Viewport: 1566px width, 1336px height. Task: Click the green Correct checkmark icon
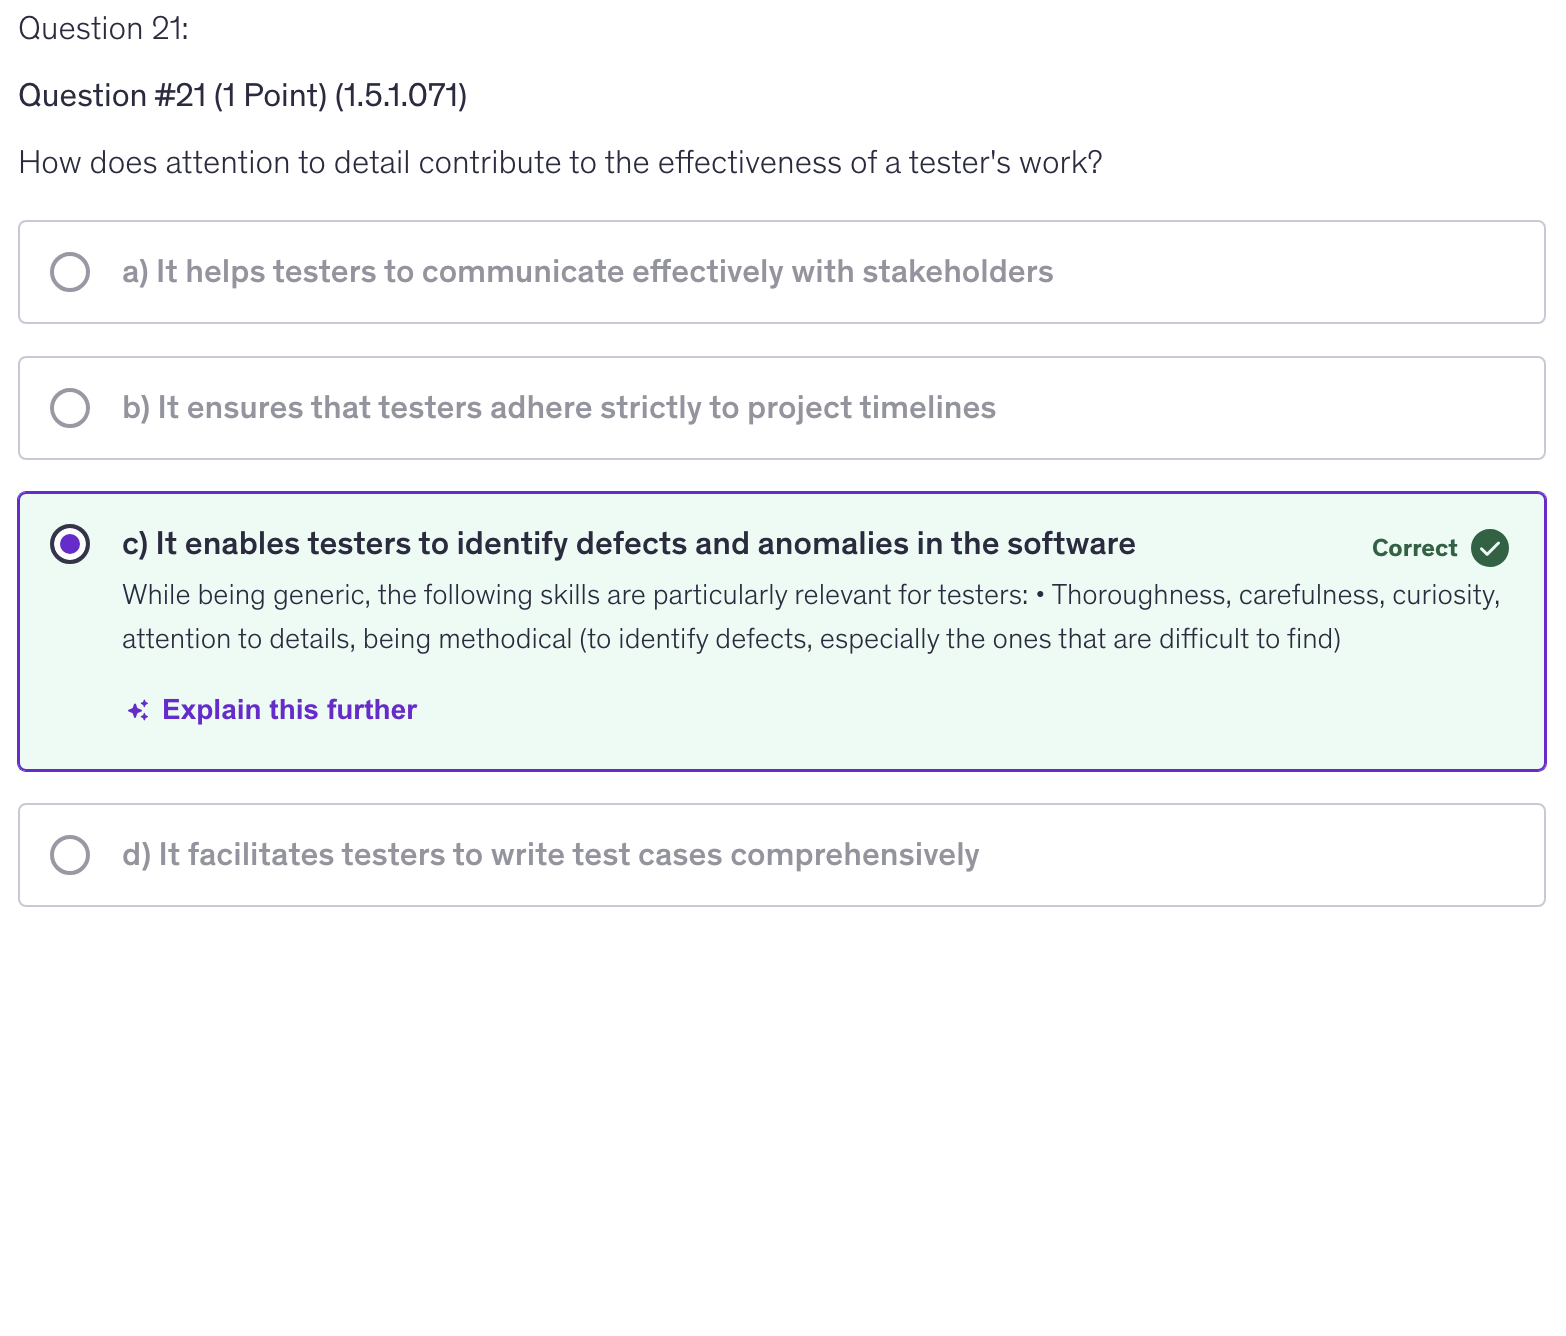[1490, 548]
